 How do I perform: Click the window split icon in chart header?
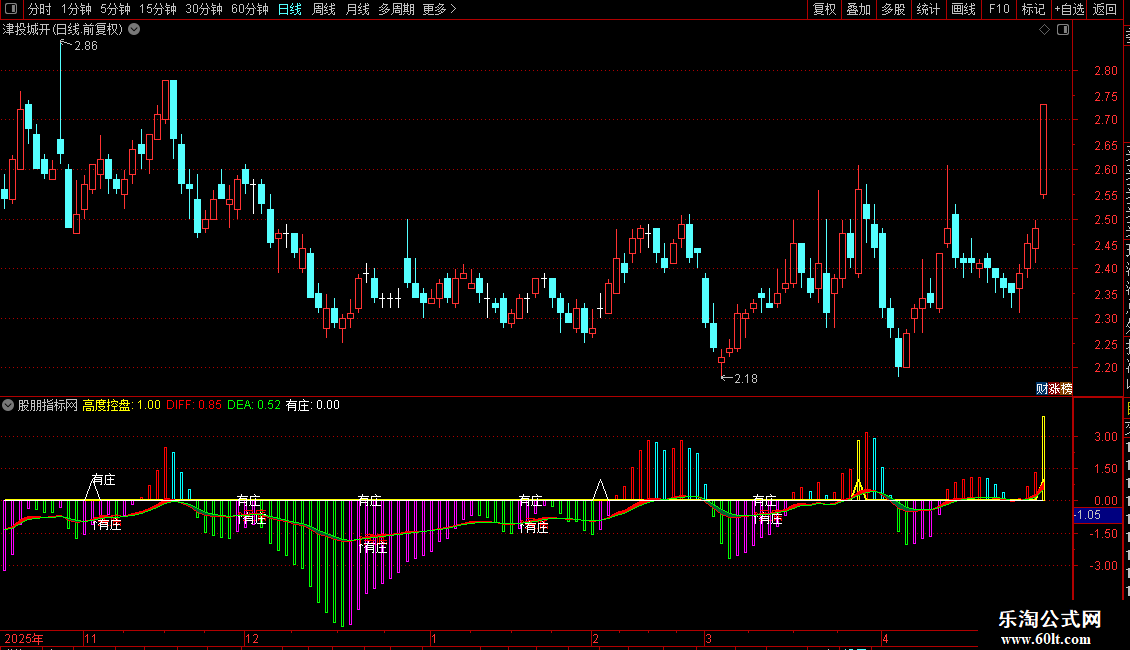pos(1063,30)
